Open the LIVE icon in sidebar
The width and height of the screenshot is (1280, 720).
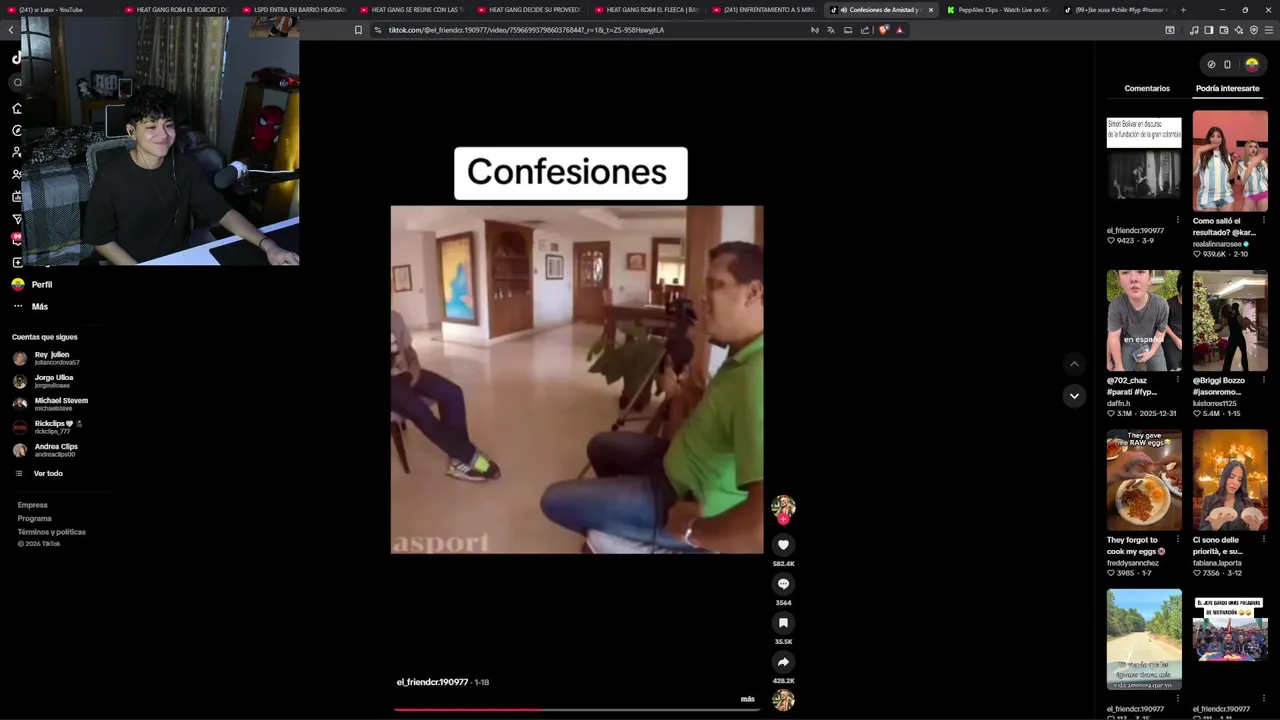(x=17, y=196)
